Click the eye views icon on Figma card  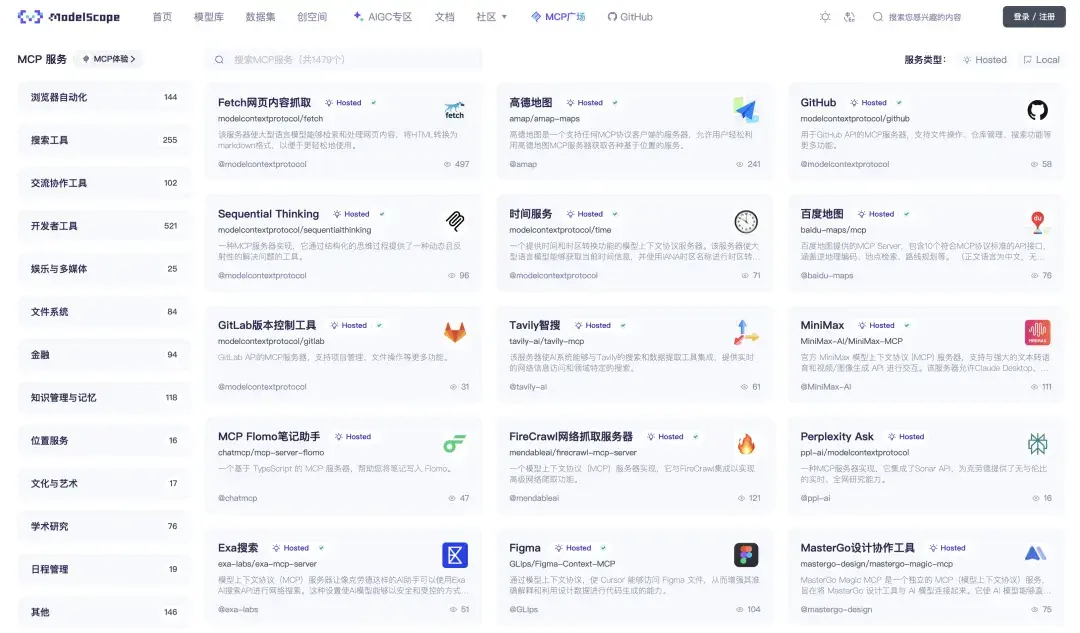click(x=740, y=610)
